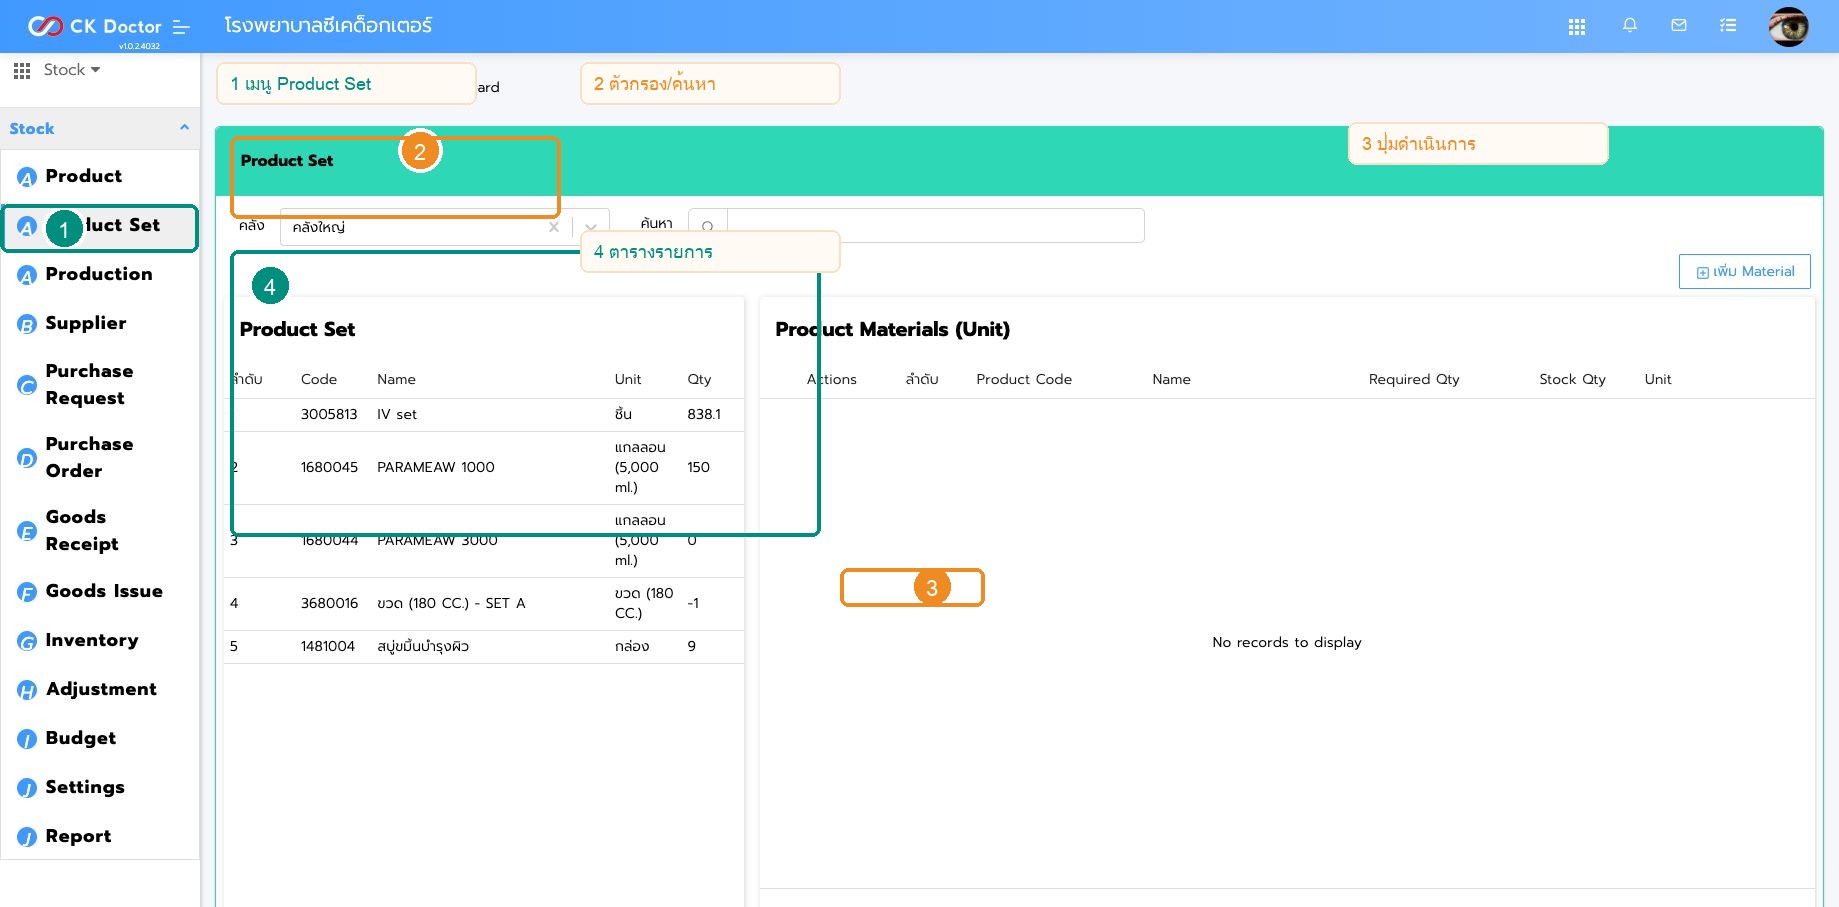The width and height of the screenshot is (1839, 907).
Task: Click the quantity 838.1 cell
Action: 704,414
